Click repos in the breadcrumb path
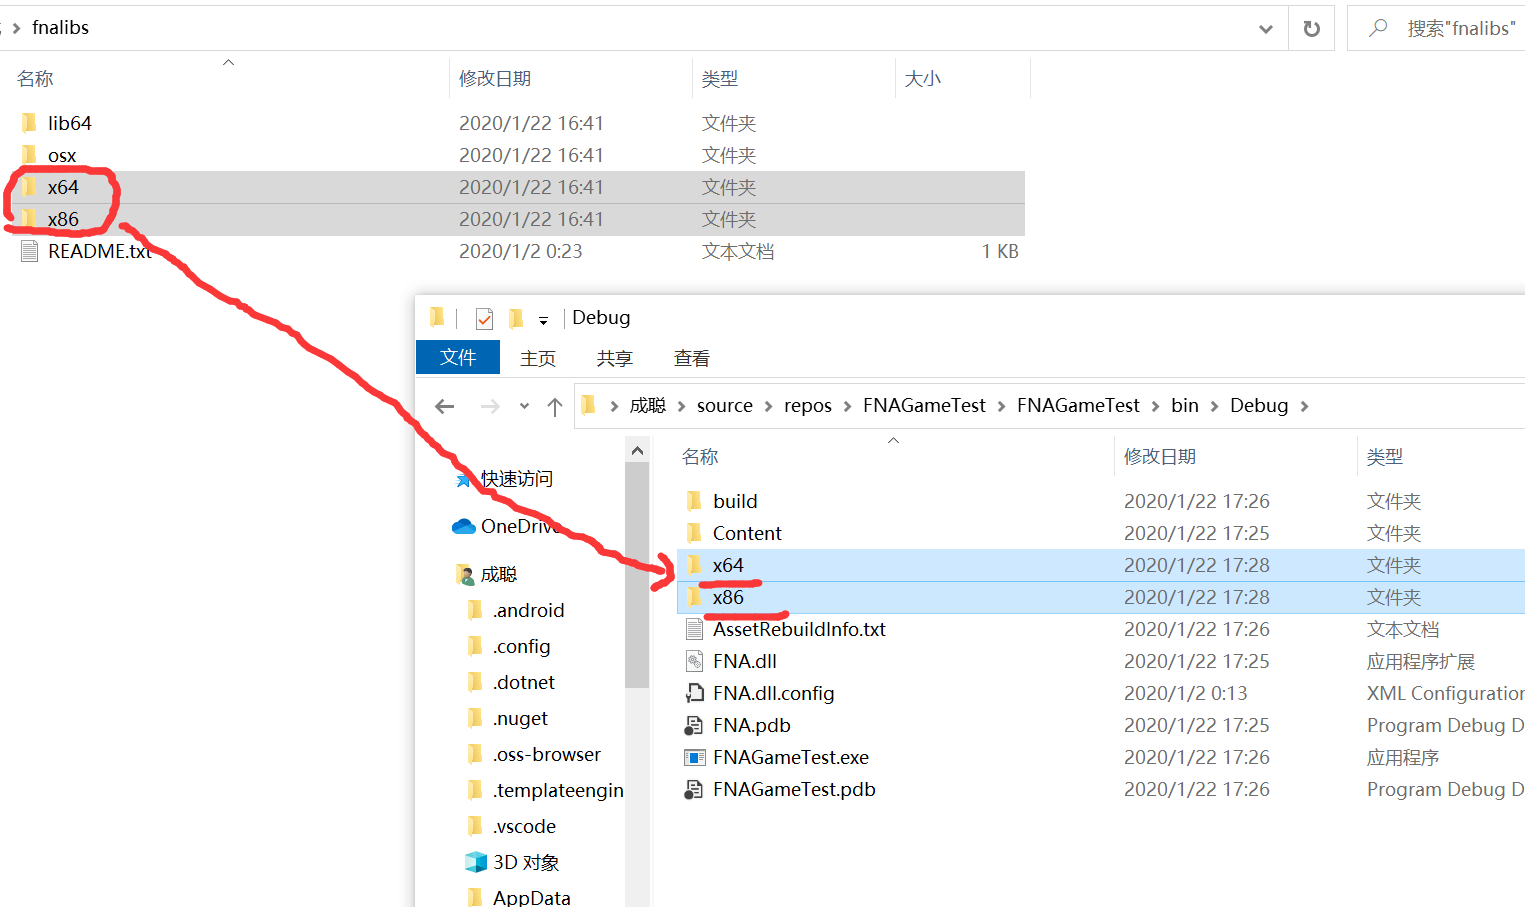Screen dimensions: 1525x907 coord(807,405)
